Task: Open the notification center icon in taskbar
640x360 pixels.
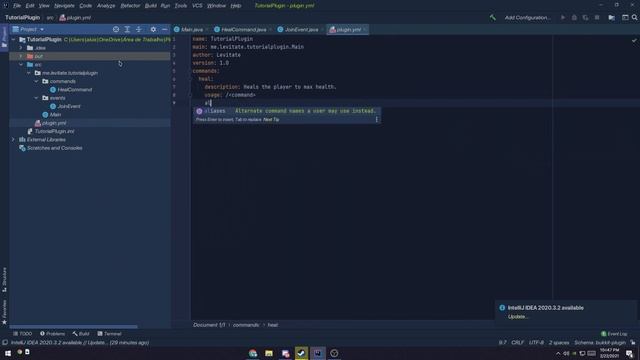Action: [x=629, y=353]
